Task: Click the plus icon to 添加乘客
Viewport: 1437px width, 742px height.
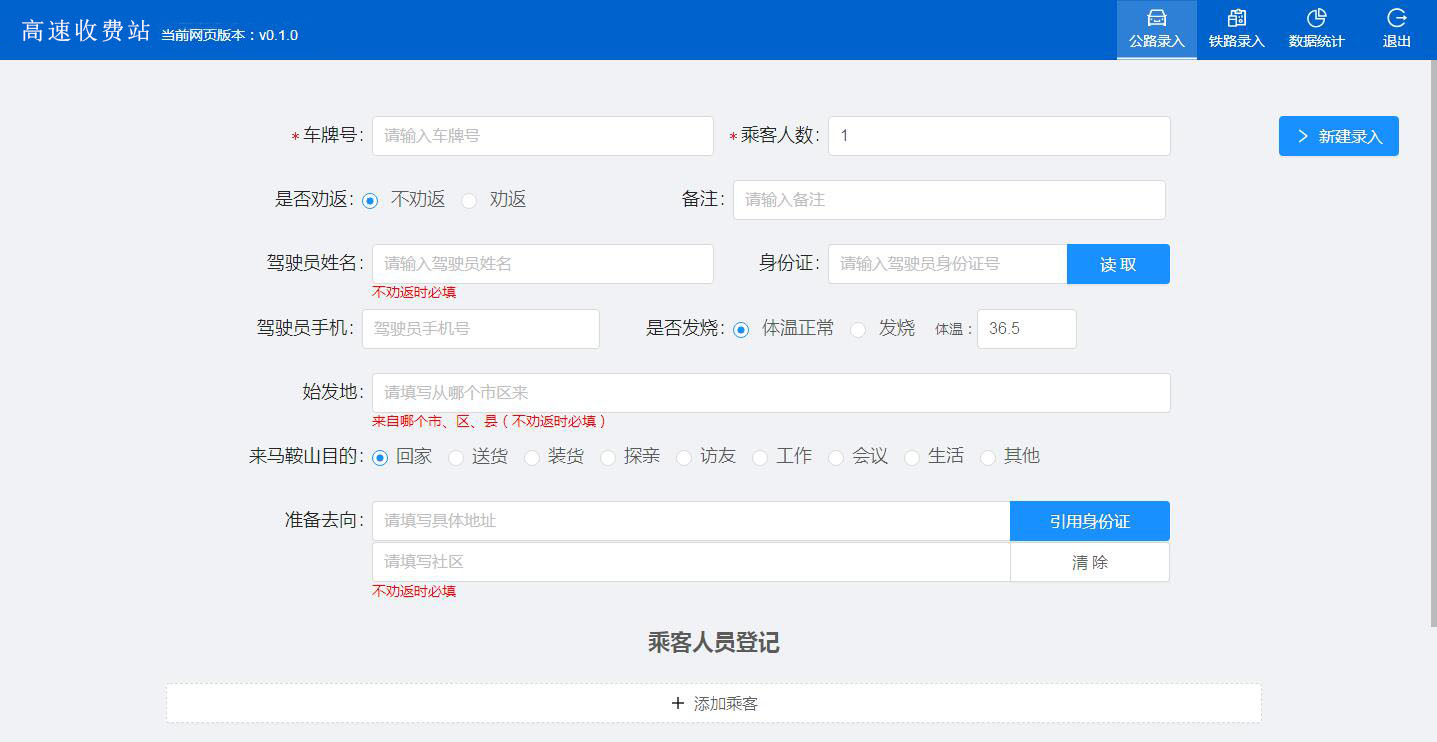Action: coord(678,704)
